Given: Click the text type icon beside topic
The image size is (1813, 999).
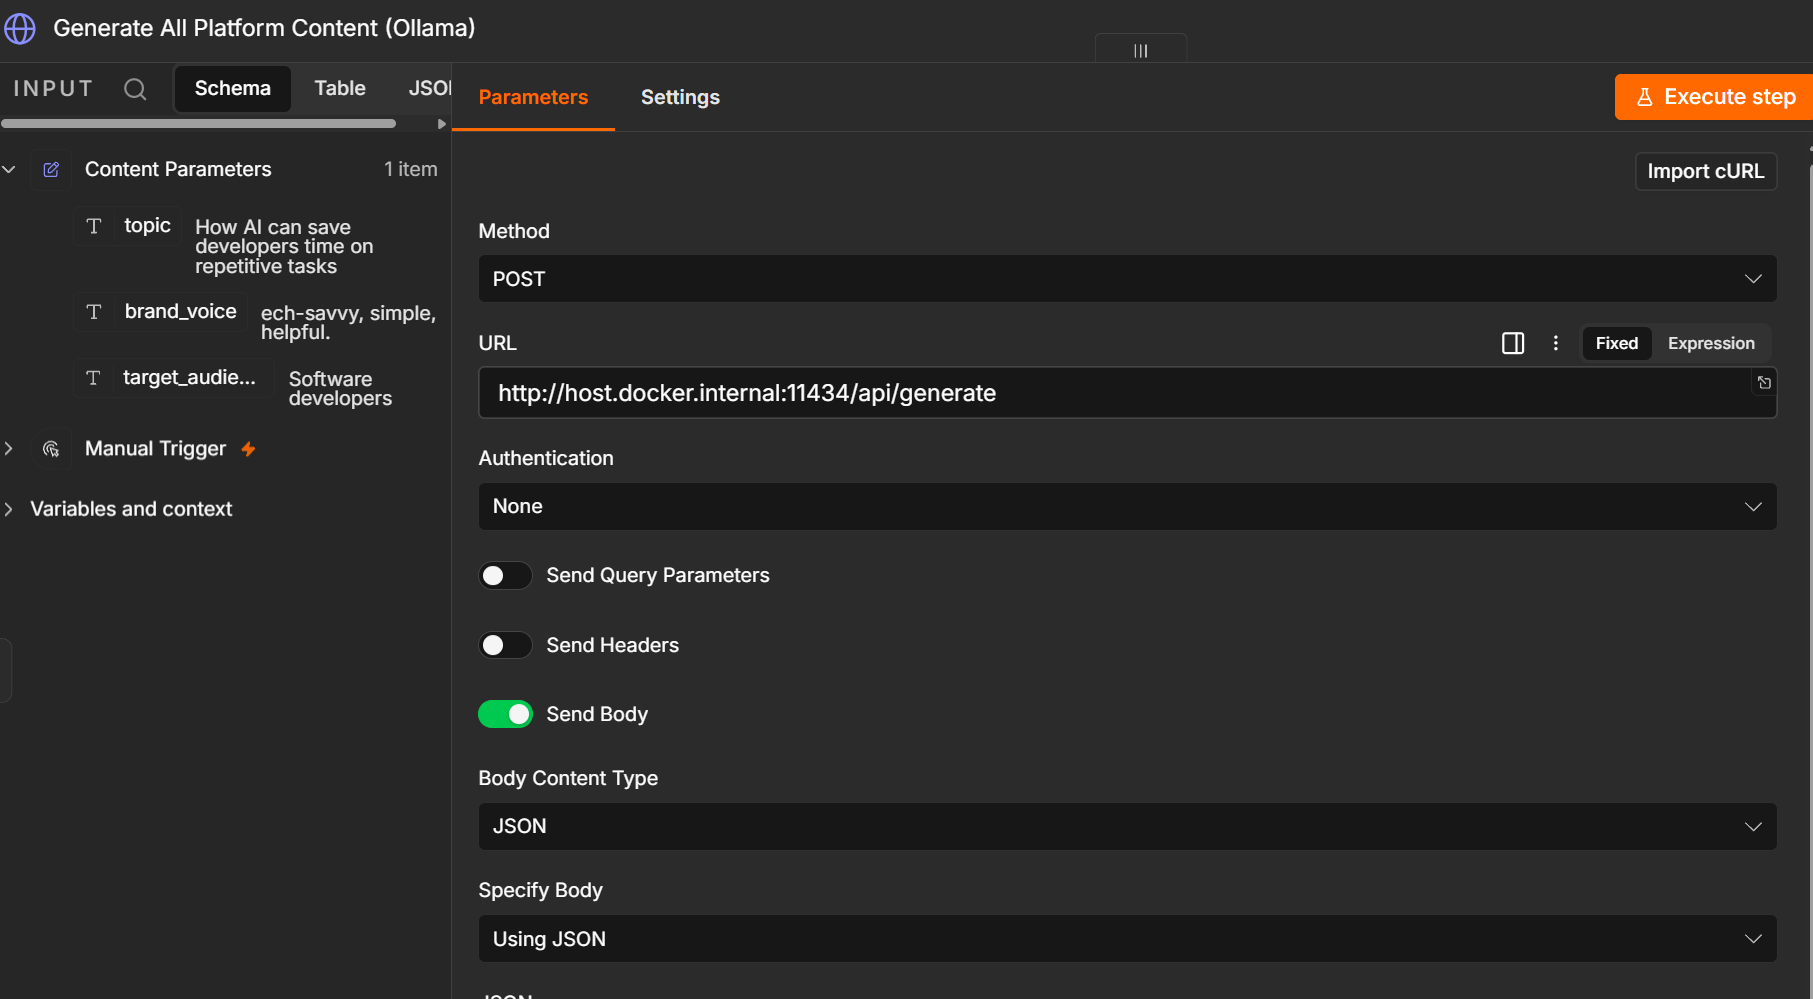Looking at the screenshot, I should 94,226.
